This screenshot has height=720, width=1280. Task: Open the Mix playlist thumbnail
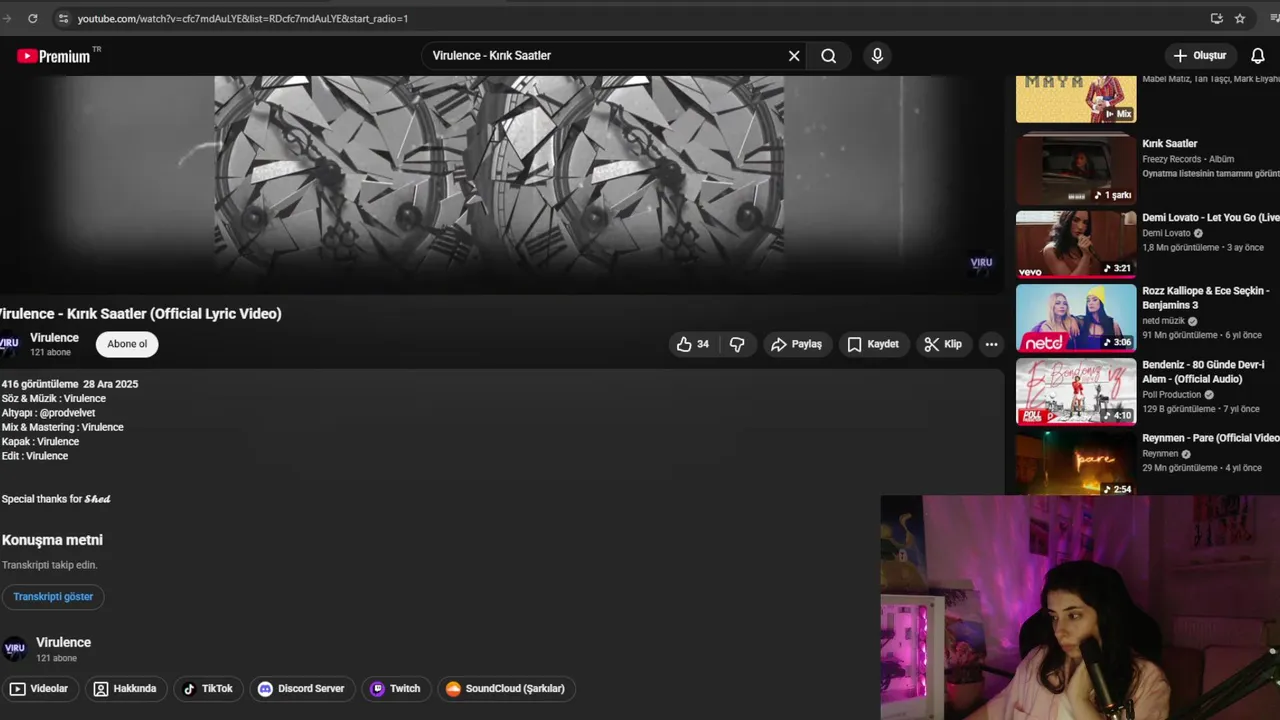click(1076, 99)
